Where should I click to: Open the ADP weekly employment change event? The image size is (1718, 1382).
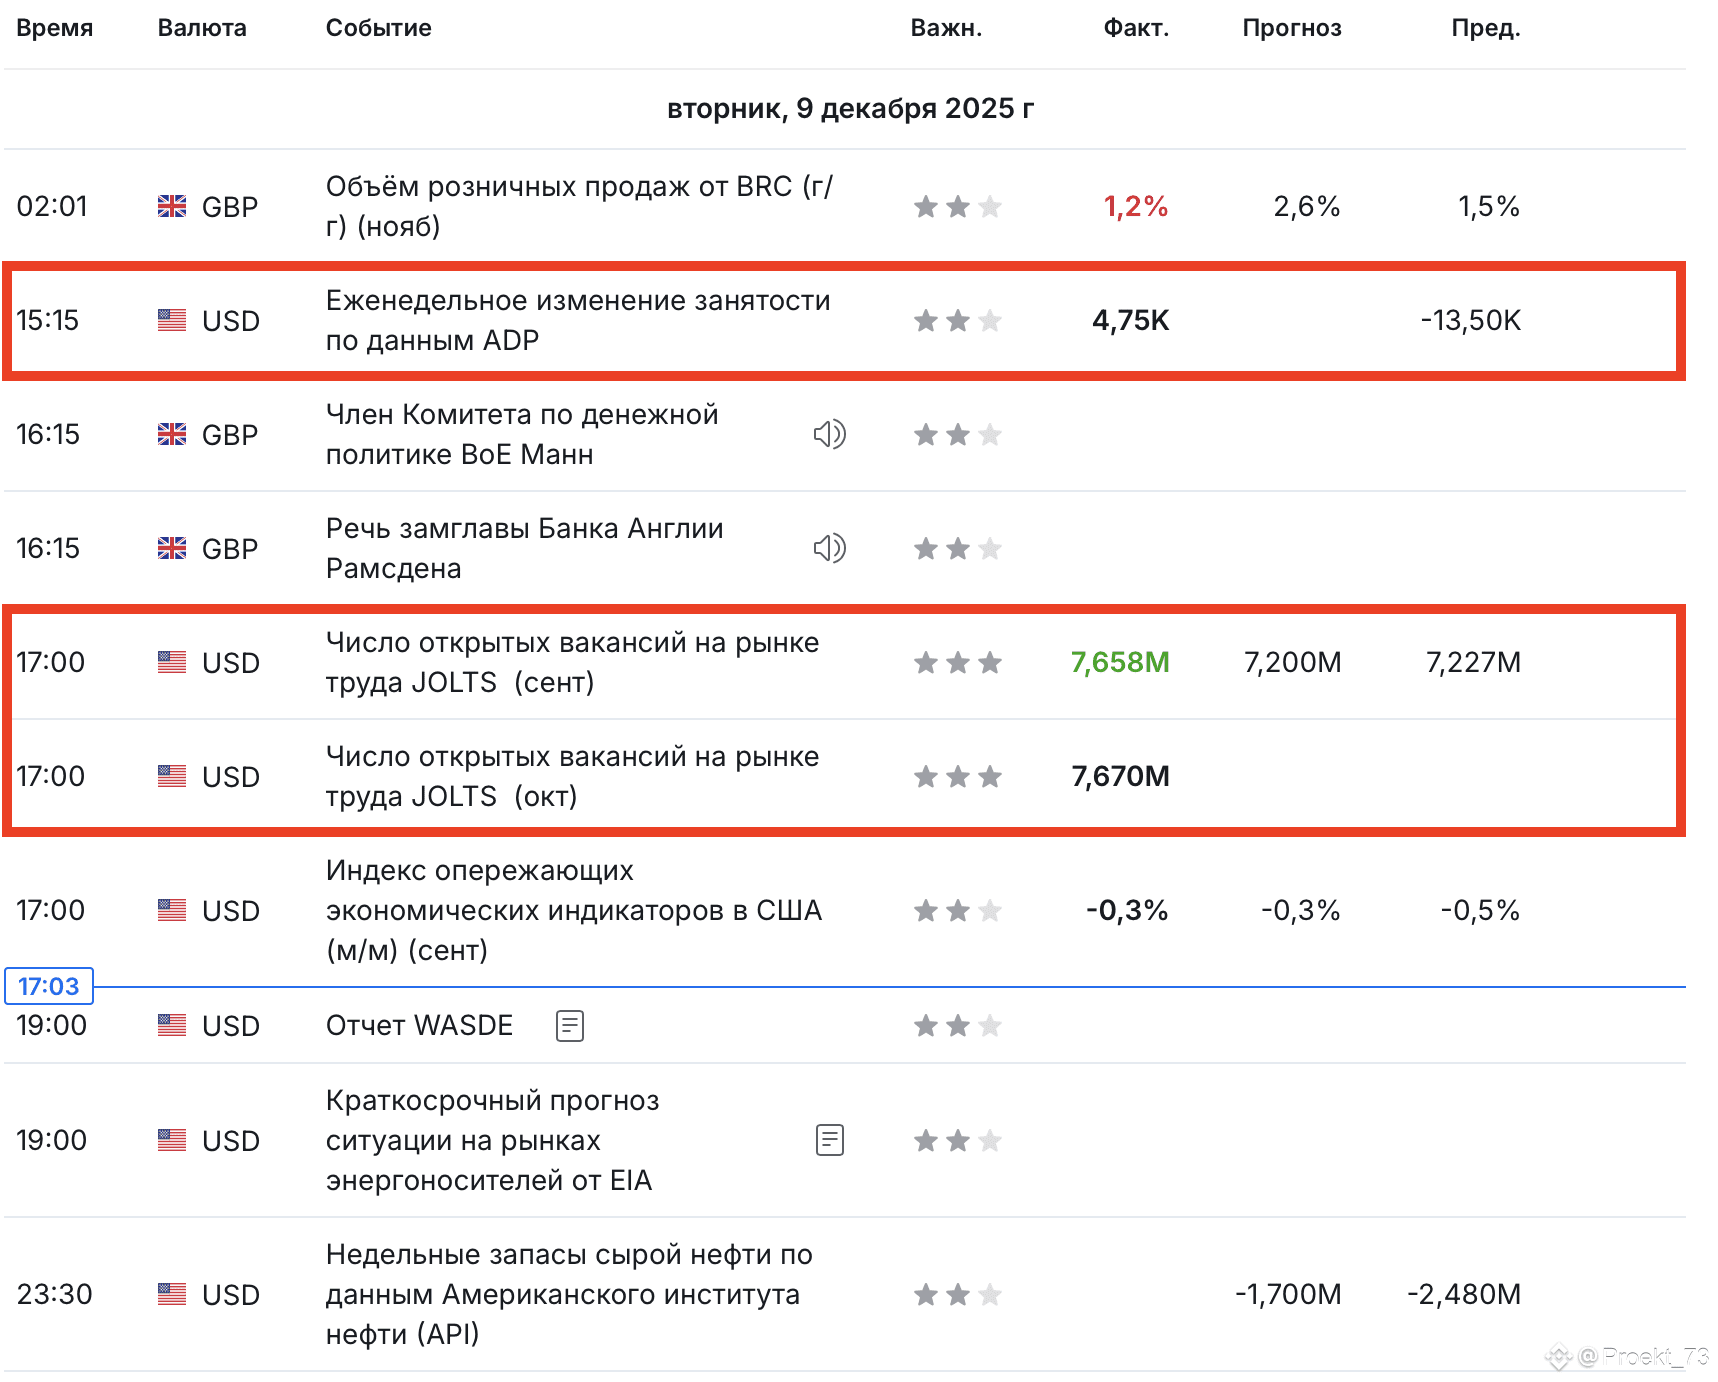pos(578,320)
